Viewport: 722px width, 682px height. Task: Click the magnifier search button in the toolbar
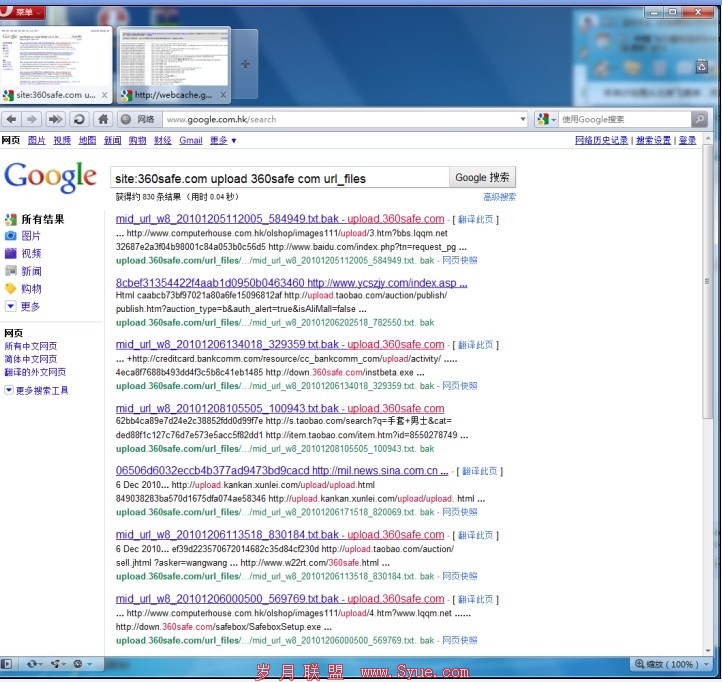699,119
